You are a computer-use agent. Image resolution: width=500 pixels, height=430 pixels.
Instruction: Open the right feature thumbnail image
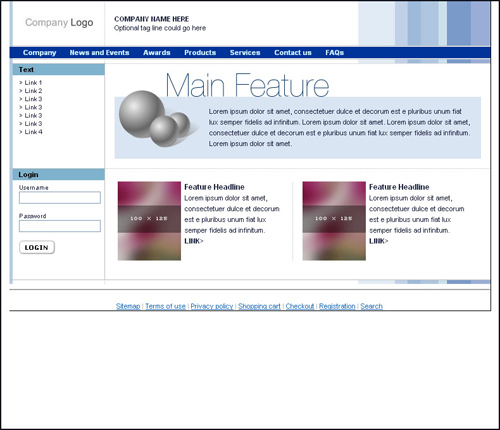334,221
